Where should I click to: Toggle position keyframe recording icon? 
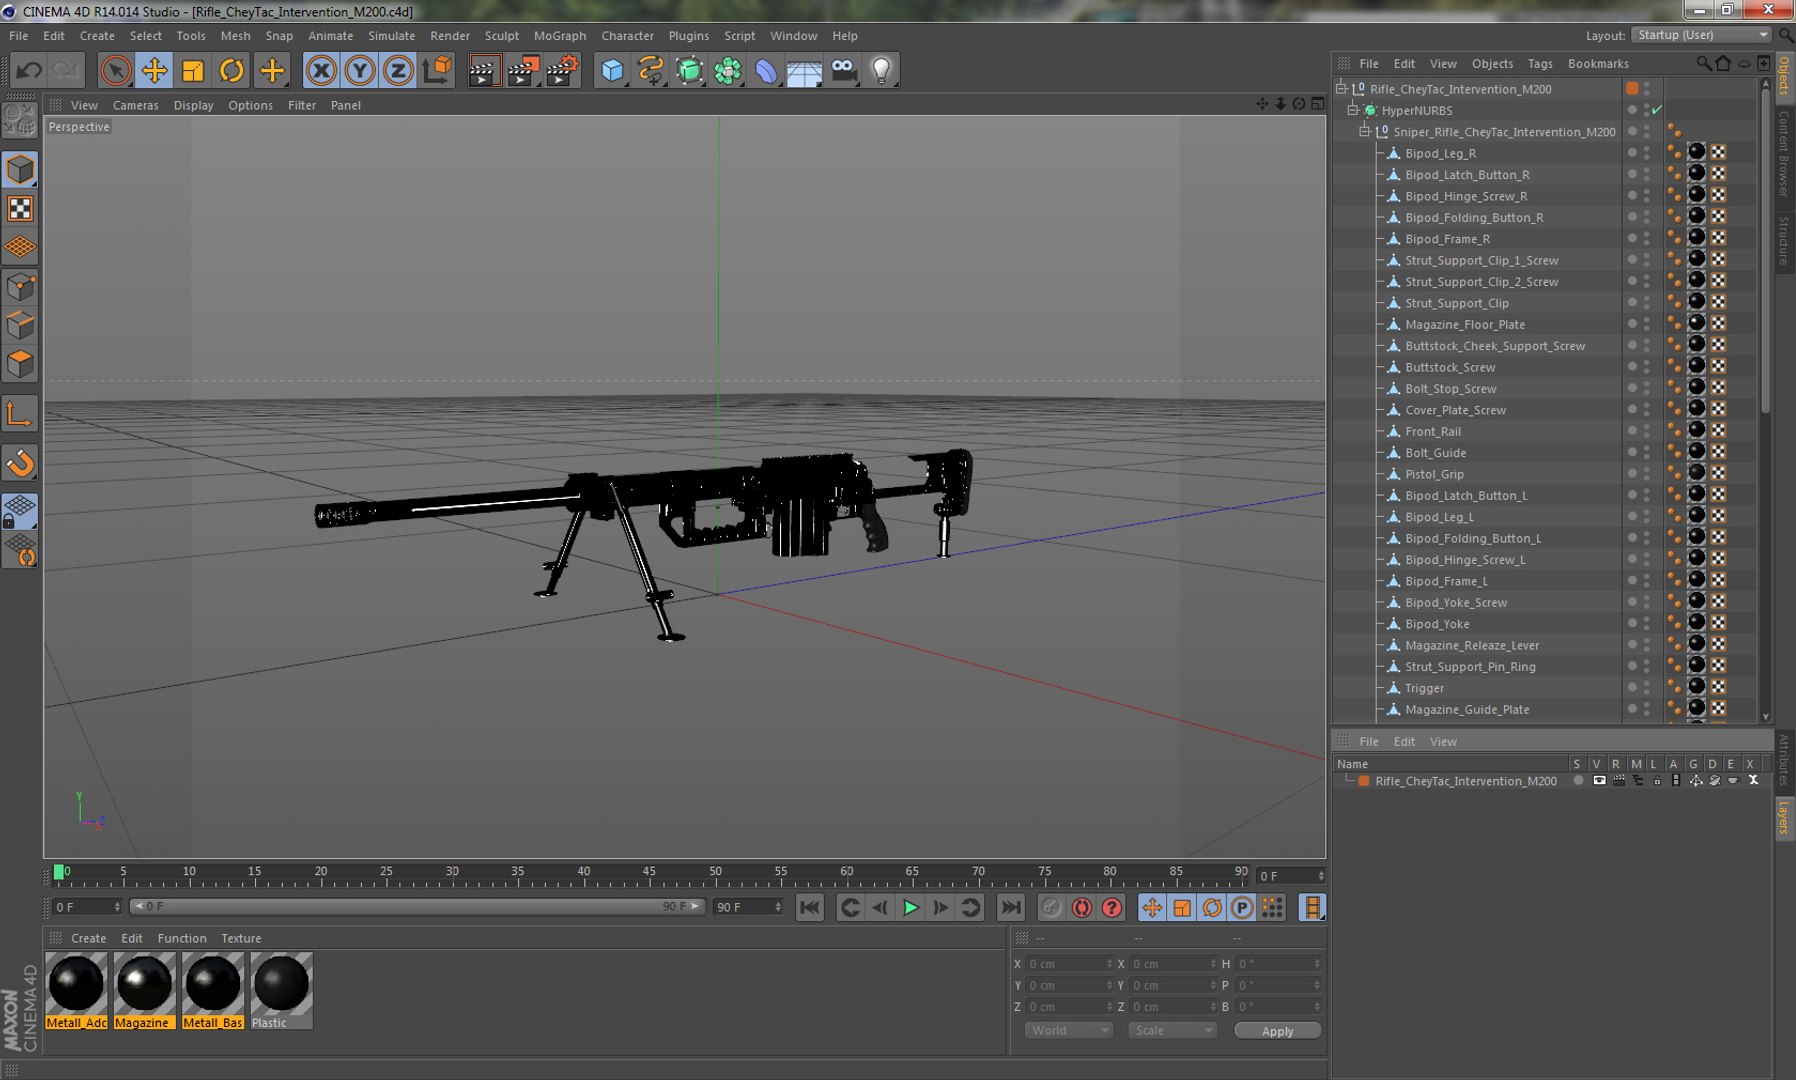click(1152, 908)
